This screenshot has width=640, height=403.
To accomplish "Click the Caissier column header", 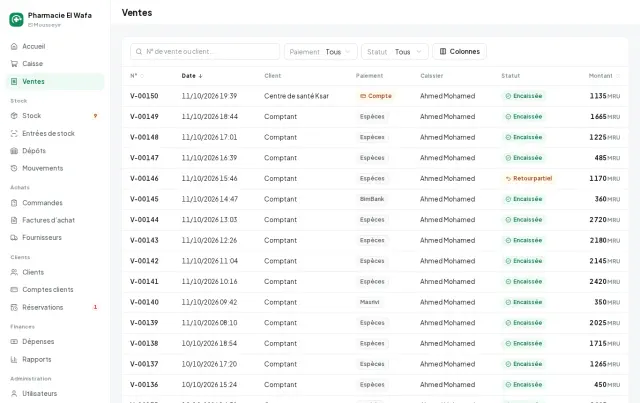I will (x=431, y=76).
